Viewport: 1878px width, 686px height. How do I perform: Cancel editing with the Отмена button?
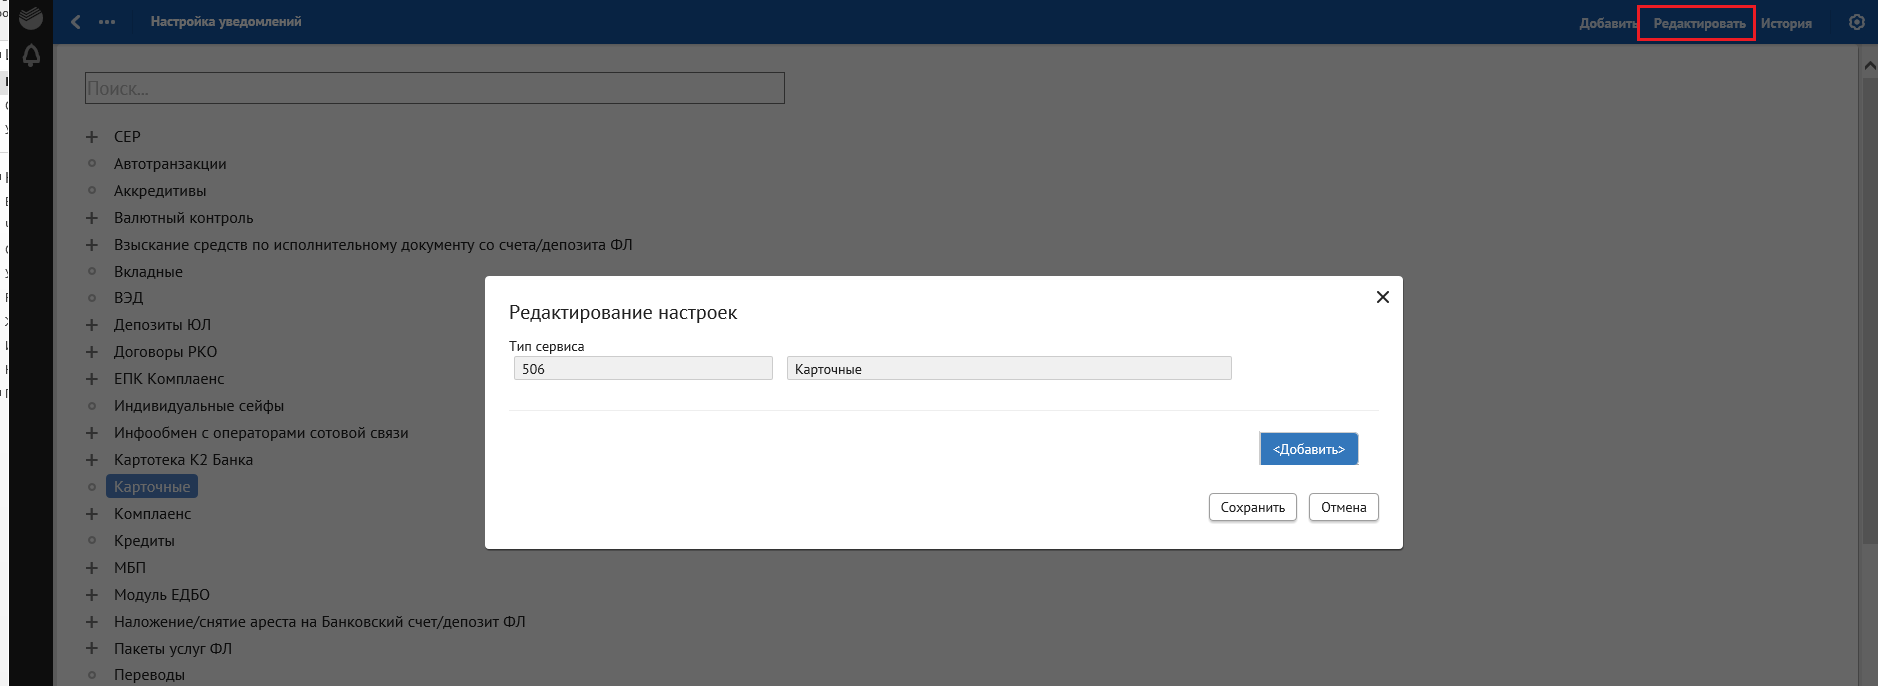click(x=1343, y=507)
